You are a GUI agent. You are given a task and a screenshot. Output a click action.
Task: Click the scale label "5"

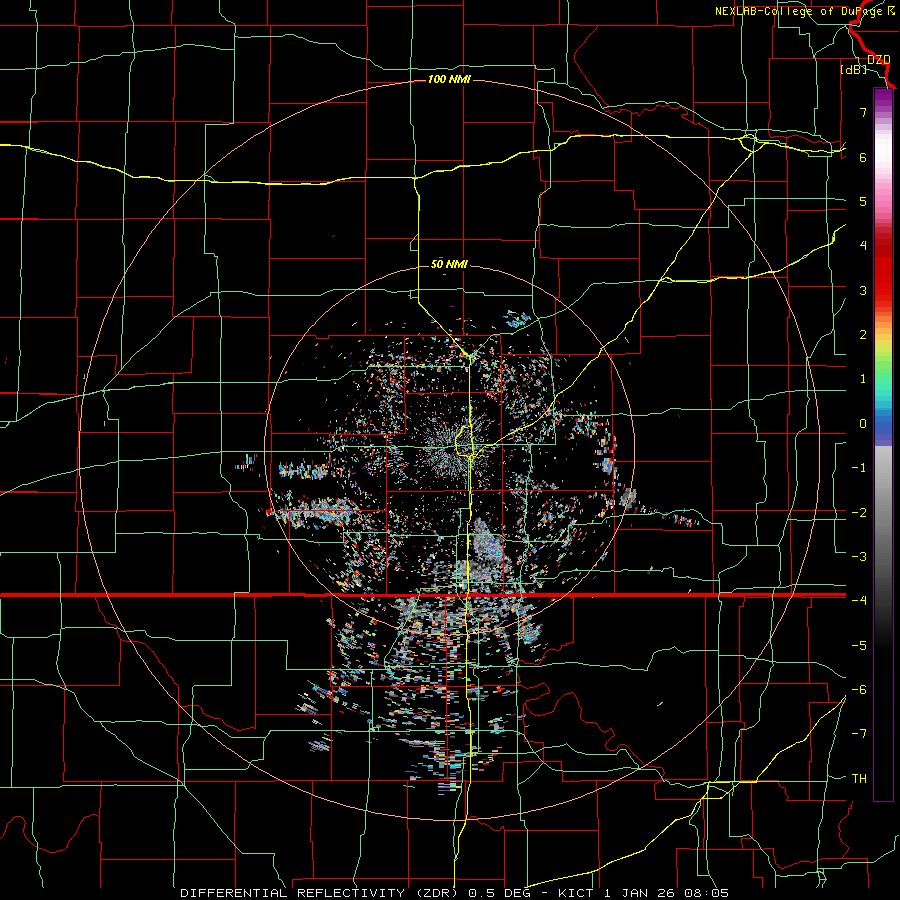[x=863, y=201]
